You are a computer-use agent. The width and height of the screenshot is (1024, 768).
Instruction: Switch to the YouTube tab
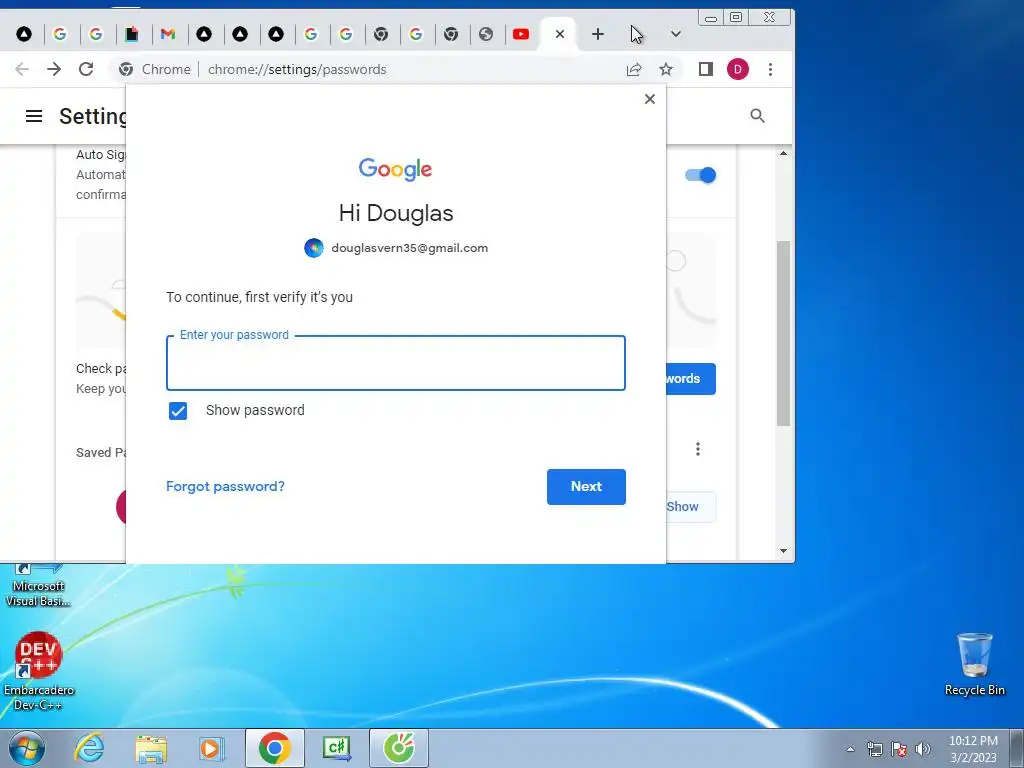pos(520,34)
